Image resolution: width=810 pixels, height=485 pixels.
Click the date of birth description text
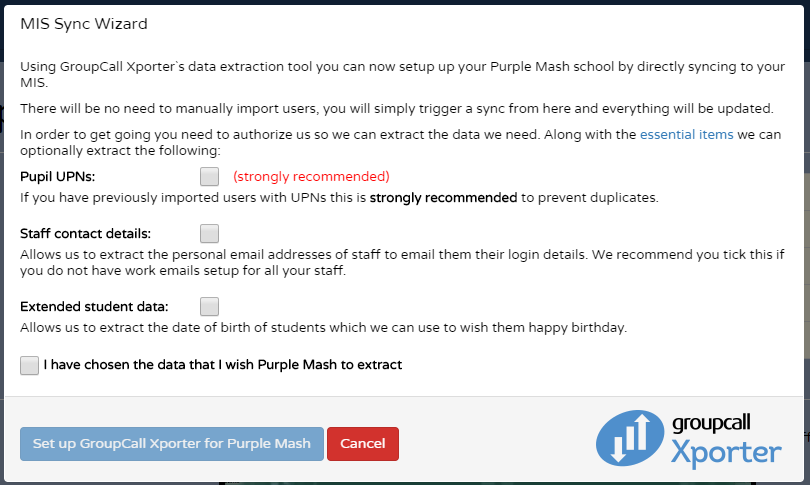click(323, 328)
